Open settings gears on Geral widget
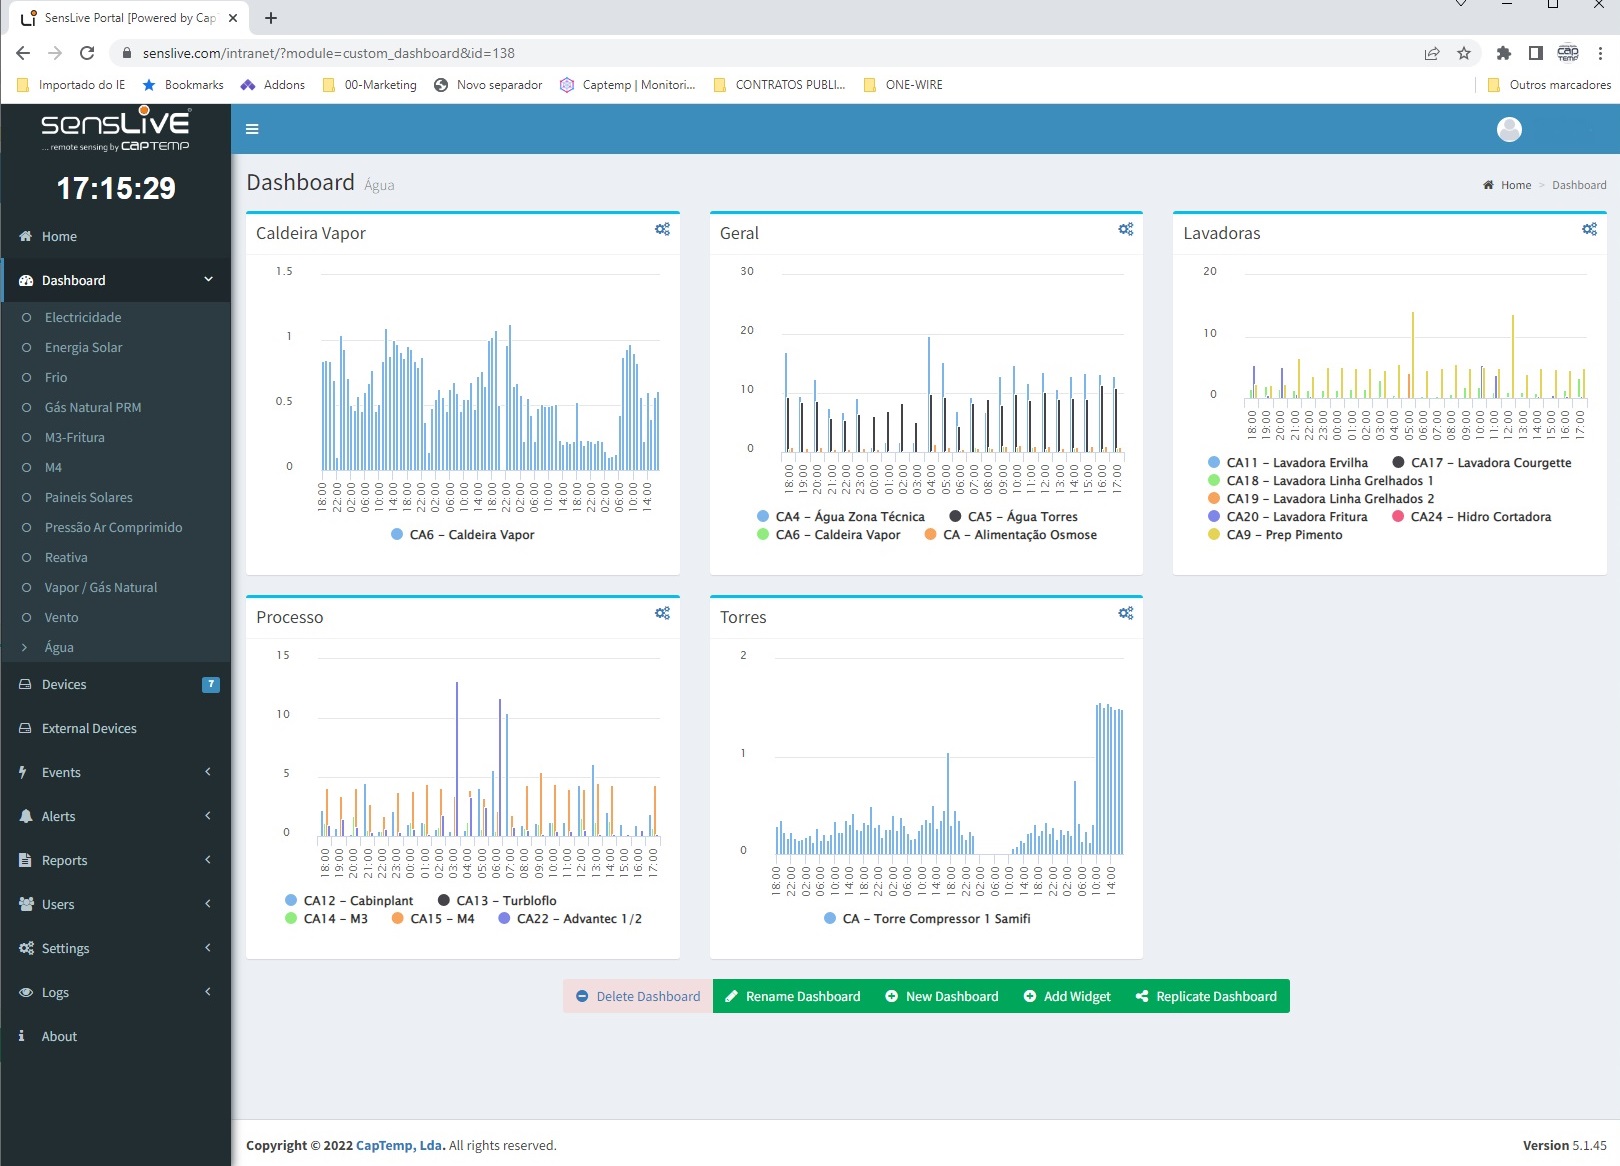Screen dimensions: 1620x1166 tap(1125, 229)
